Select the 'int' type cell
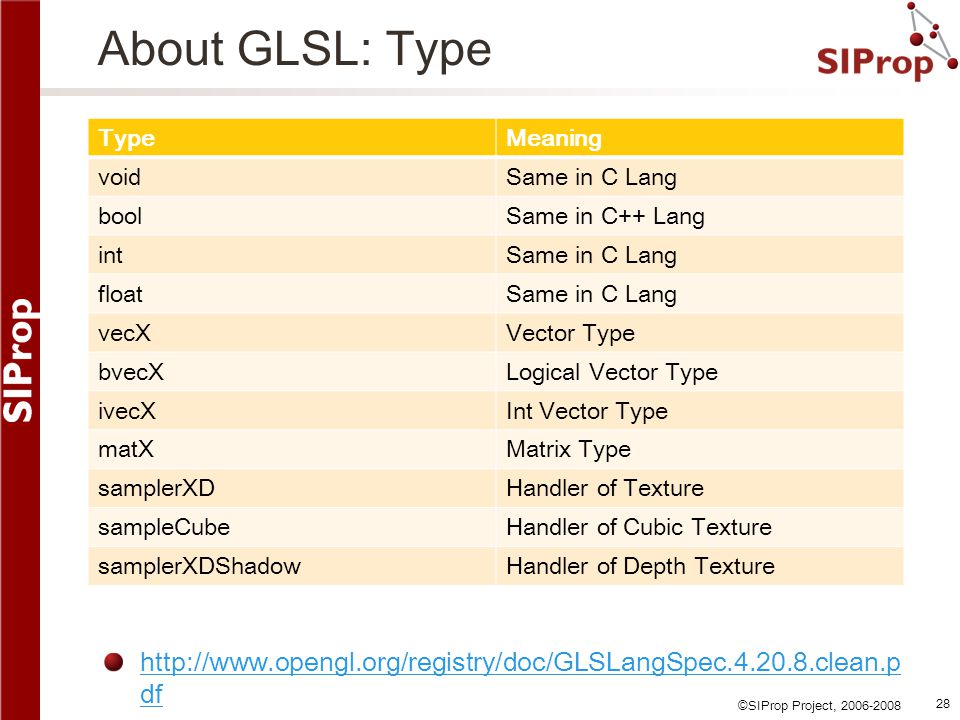The height and width of the screenshot is (720, 960). click(x=292, y=255)
